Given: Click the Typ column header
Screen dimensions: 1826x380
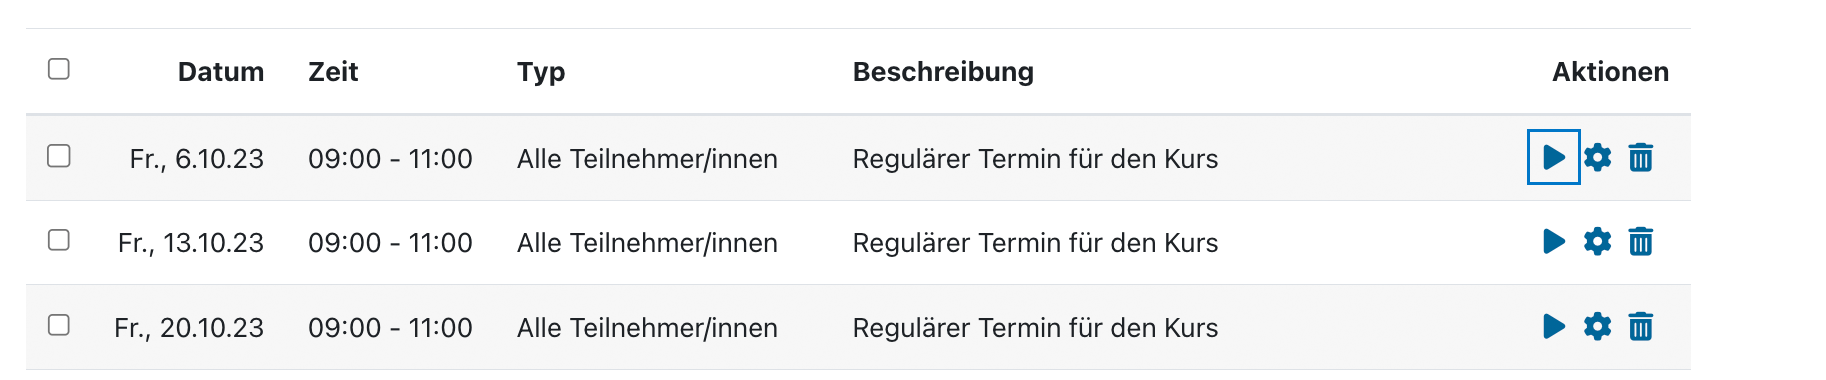Looking at the screenshot, I should [x=541, y=72].
